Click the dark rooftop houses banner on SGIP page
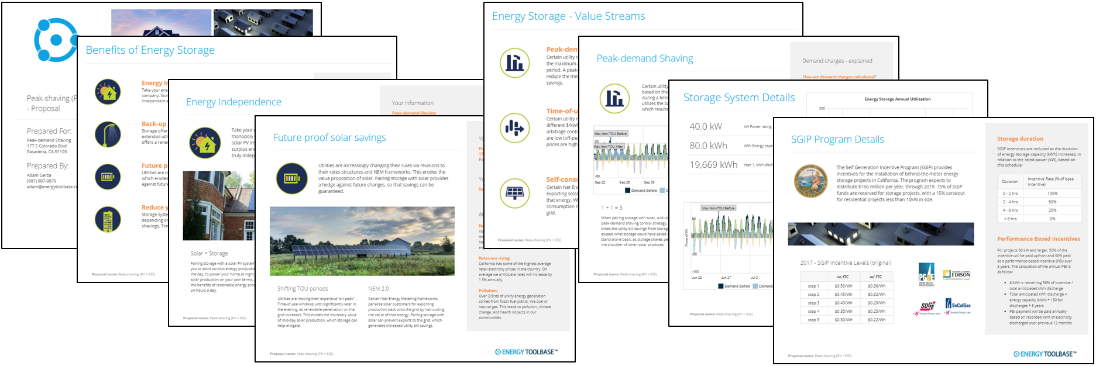 click(881, 234)
